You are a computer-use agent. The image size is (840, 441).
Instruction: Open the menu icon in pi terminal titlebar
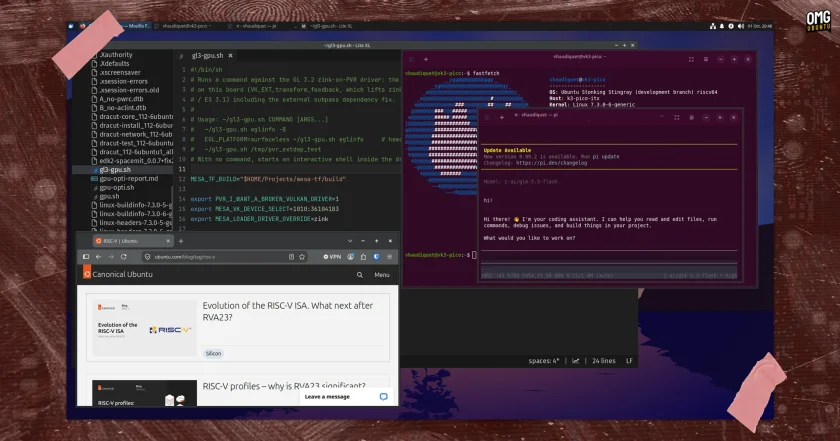692,117
